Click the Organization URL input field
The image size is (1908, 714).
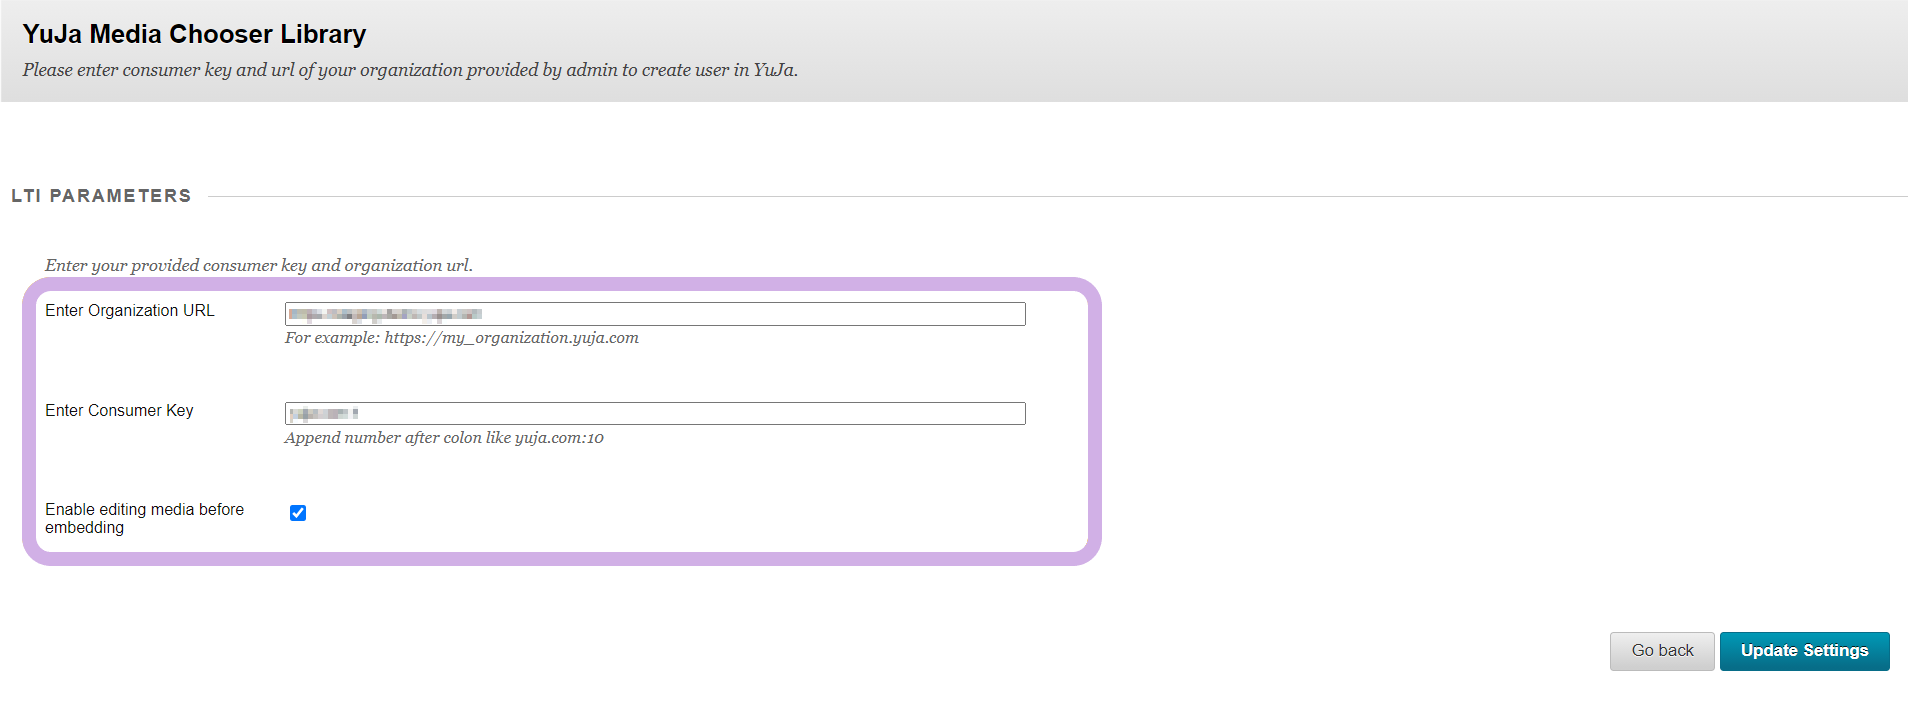point(655,314)
